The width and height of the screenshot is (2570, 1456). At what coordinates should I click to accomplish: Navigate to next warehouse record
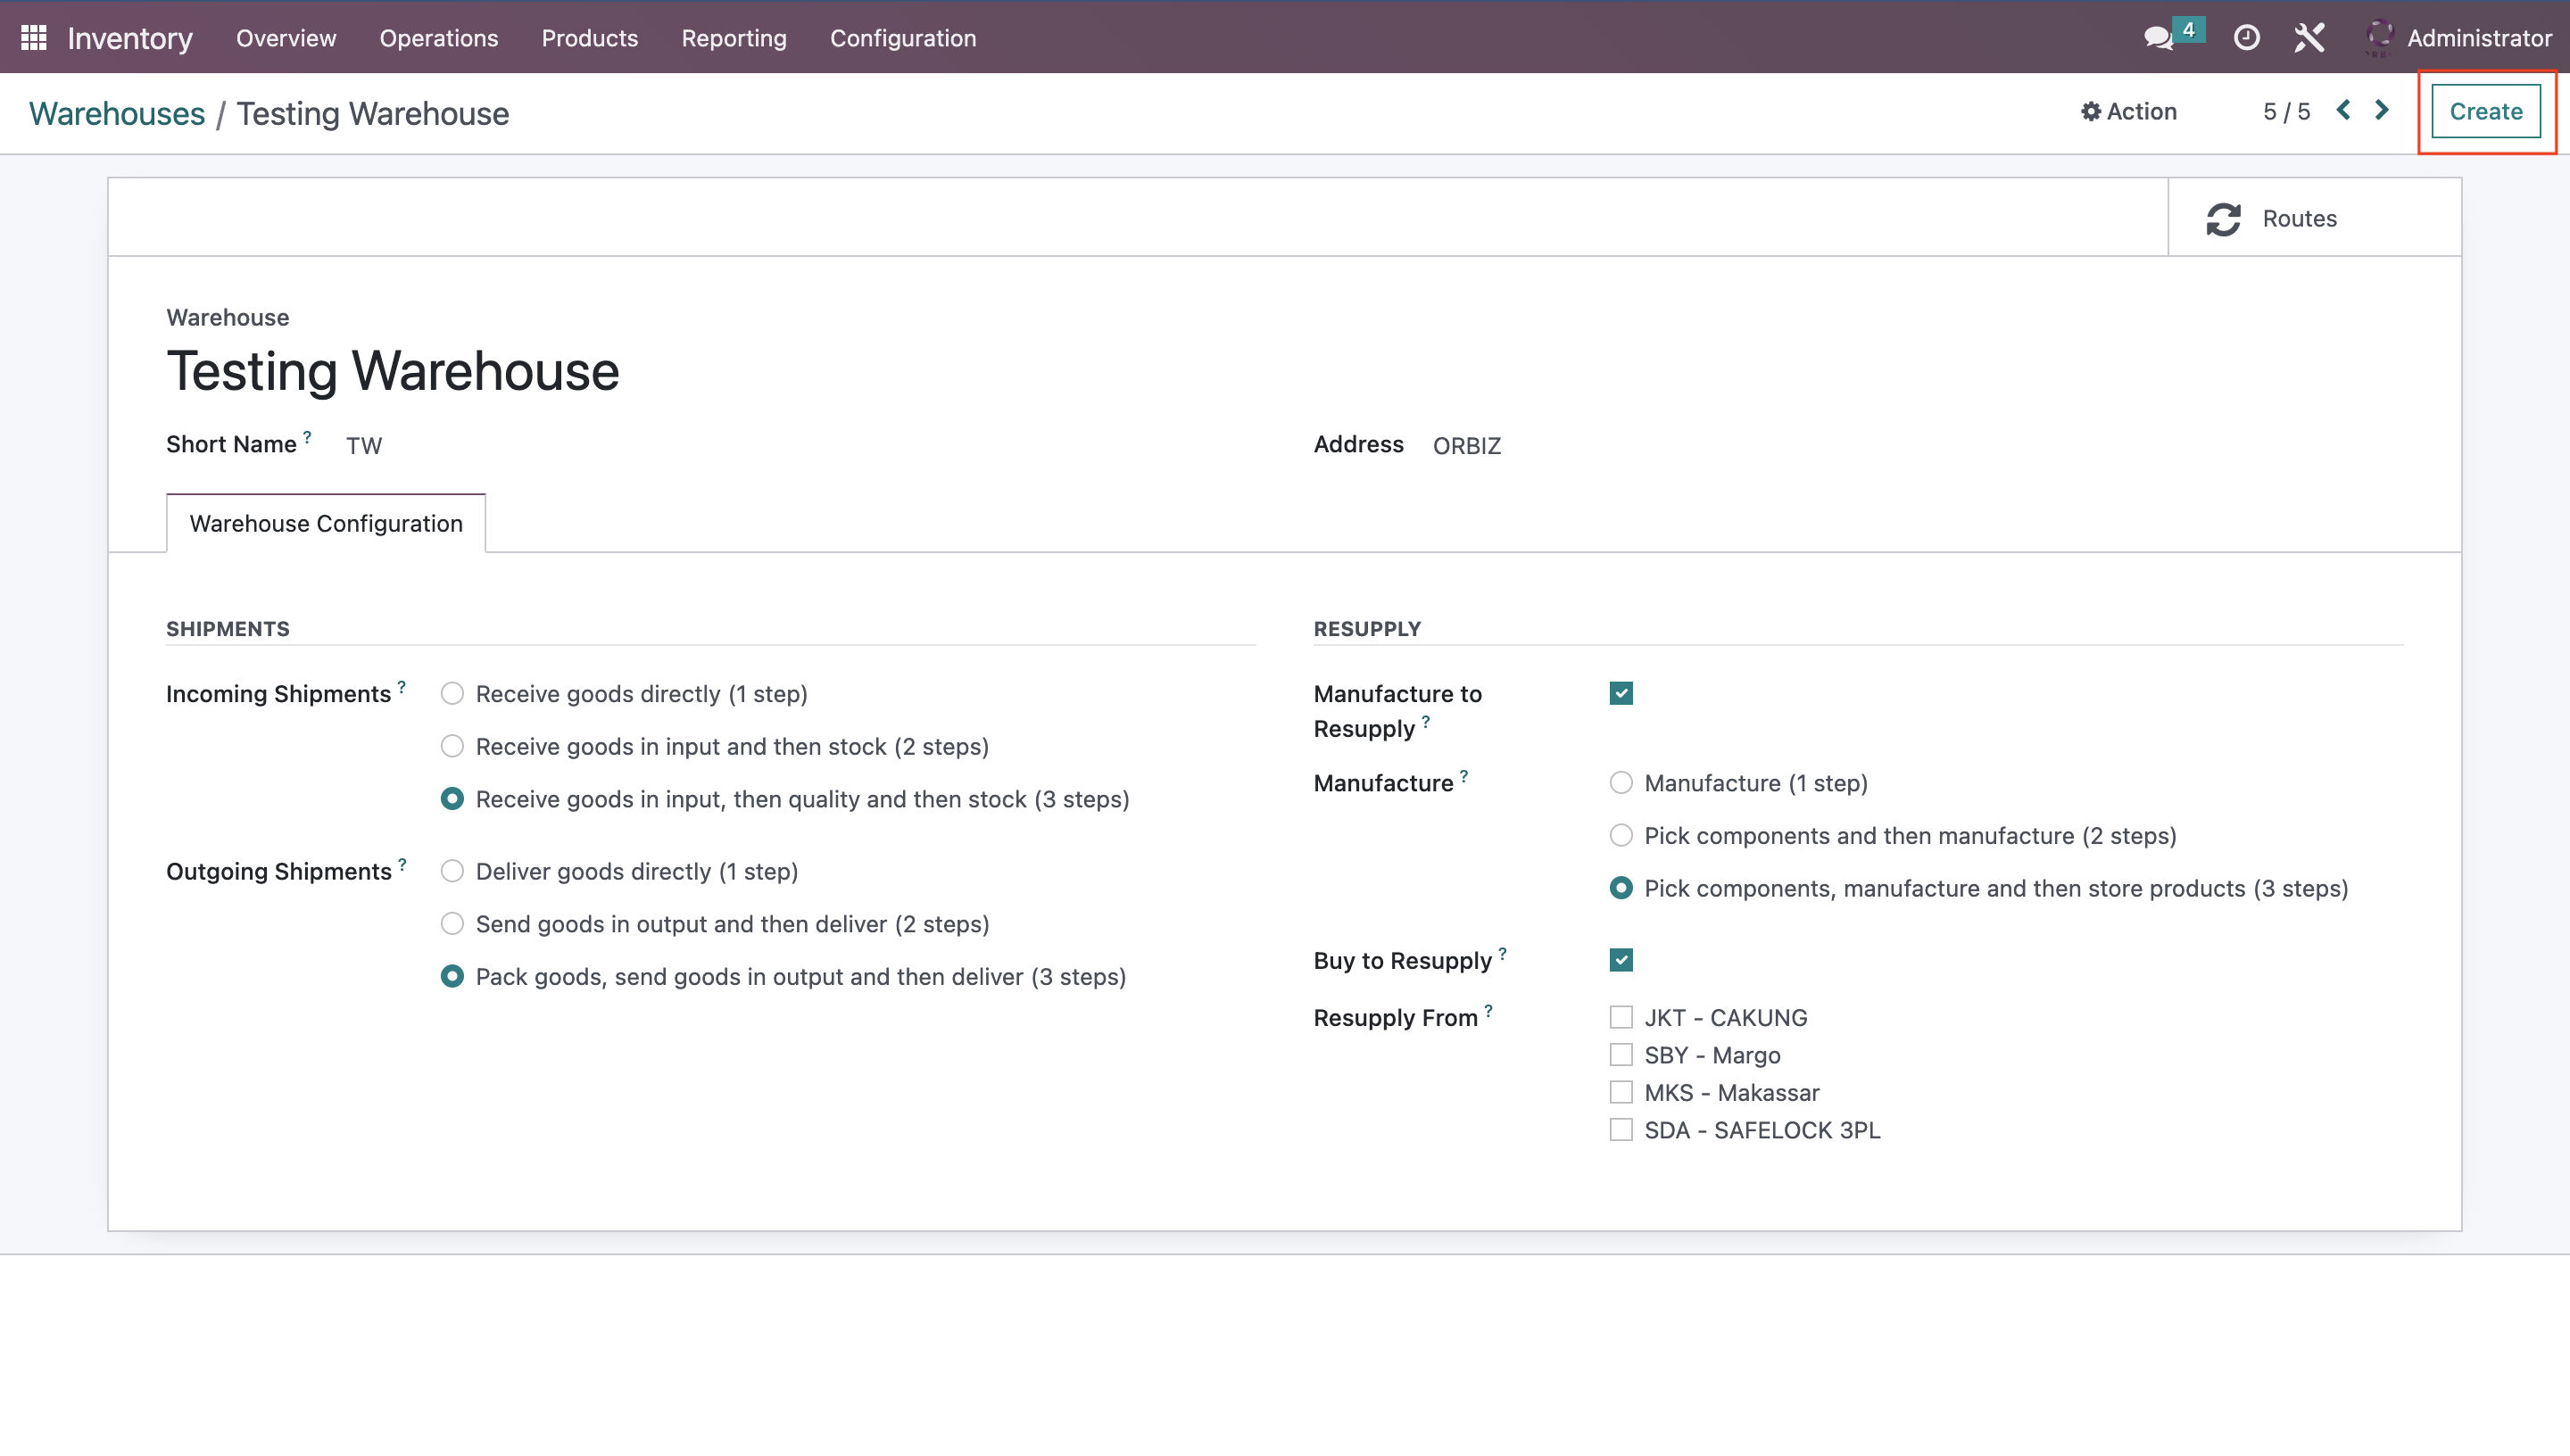[2381, 112]
